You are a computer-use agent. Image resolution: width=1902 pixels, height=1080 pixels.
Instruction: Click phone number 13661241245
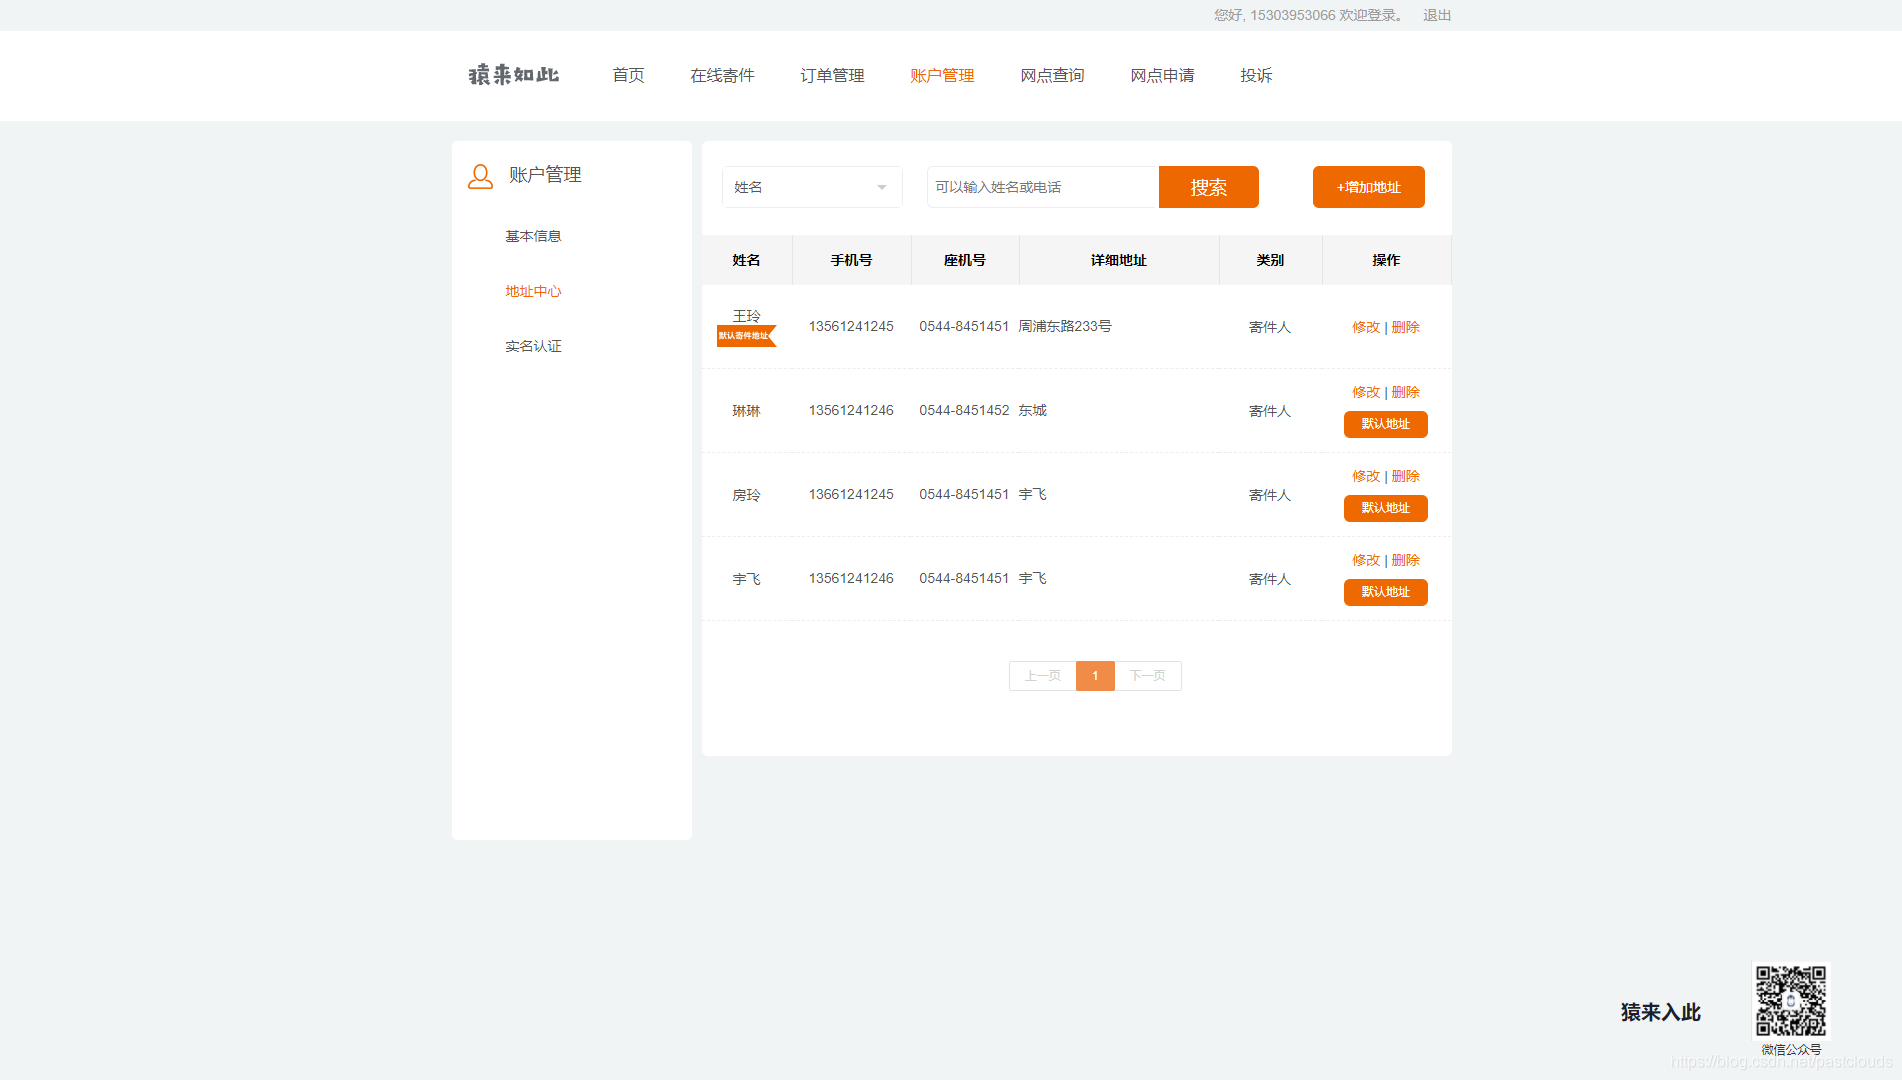point(851,495)
